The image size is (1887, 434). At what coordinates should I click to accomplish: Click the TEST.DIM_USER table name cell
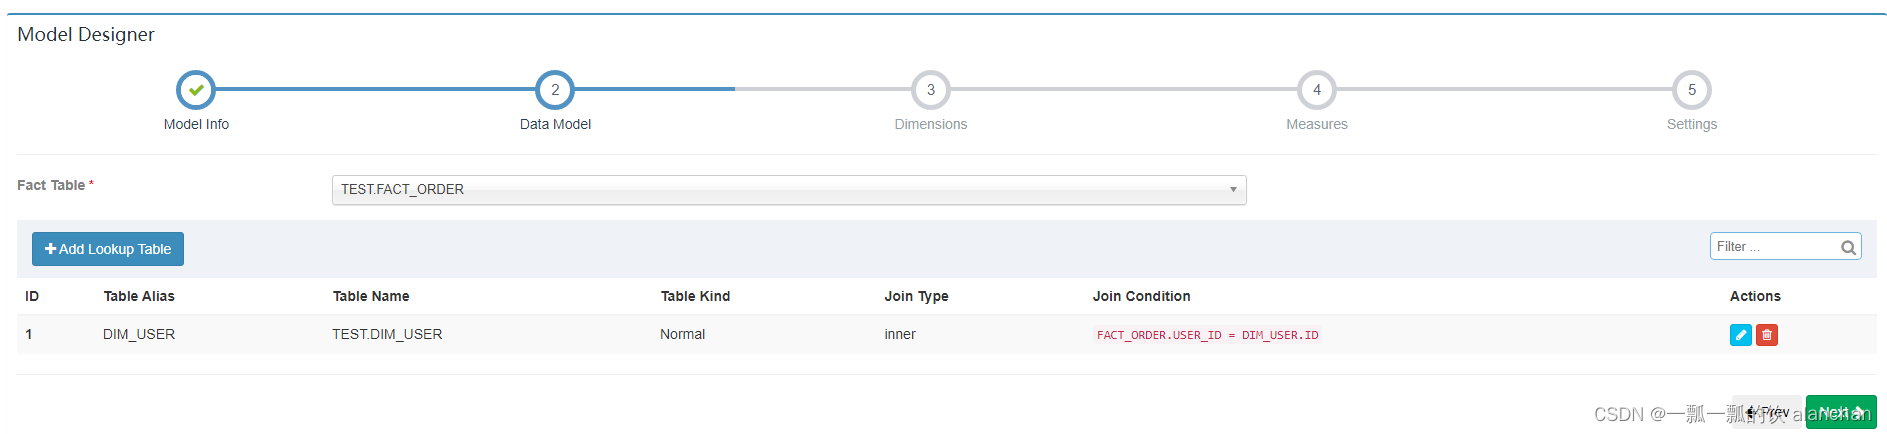click(387, 334)
